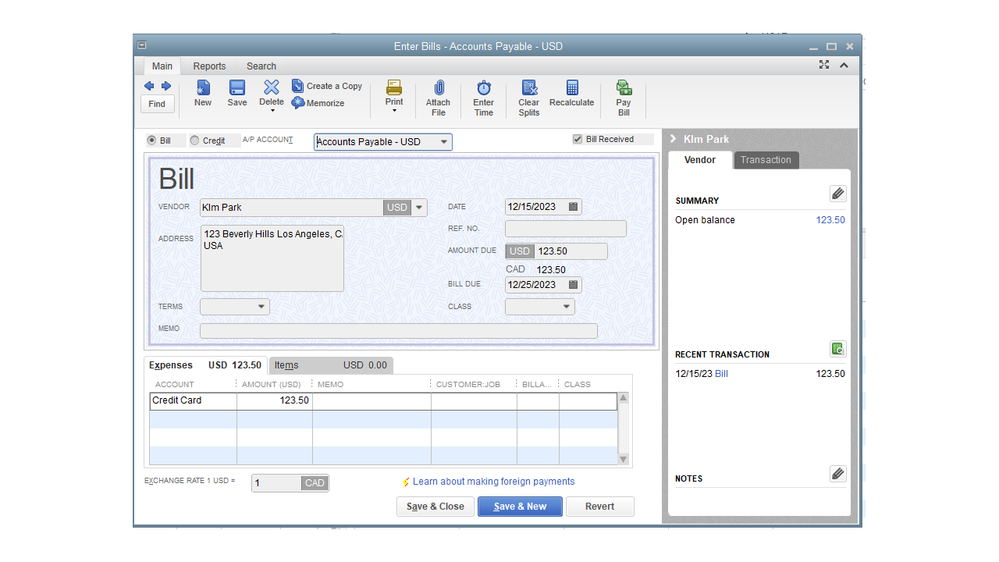Screen dimensions: 999x562
Task: Switch to the Reports tab
Action: 209,66
